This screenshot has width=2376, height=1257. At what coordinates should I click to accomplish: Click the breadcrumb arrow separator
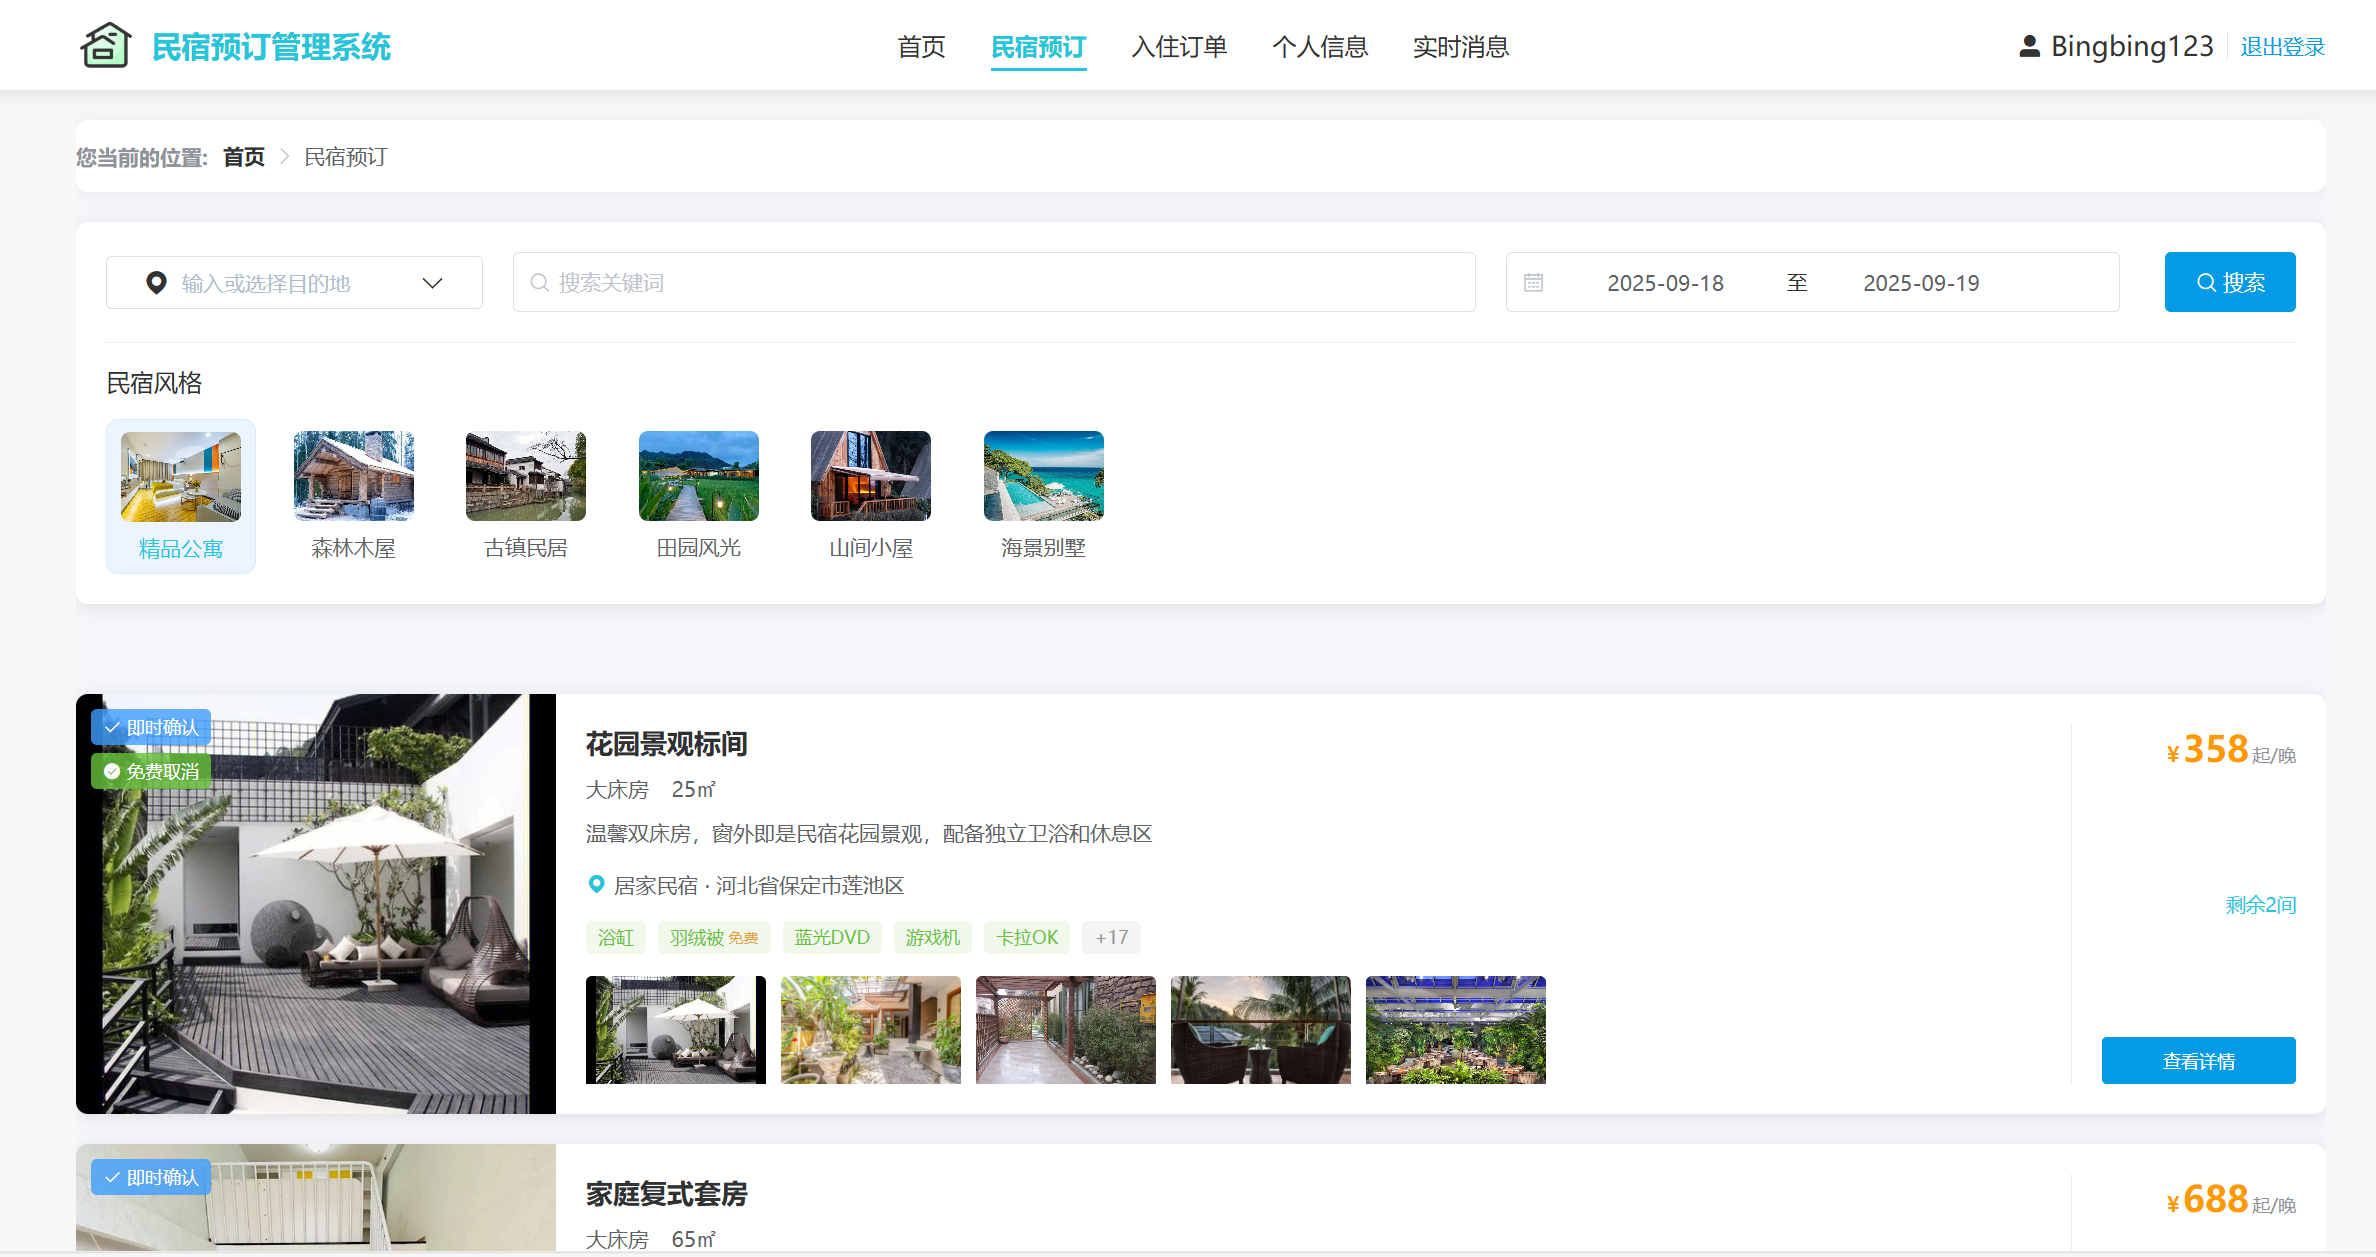click(284, 157)
